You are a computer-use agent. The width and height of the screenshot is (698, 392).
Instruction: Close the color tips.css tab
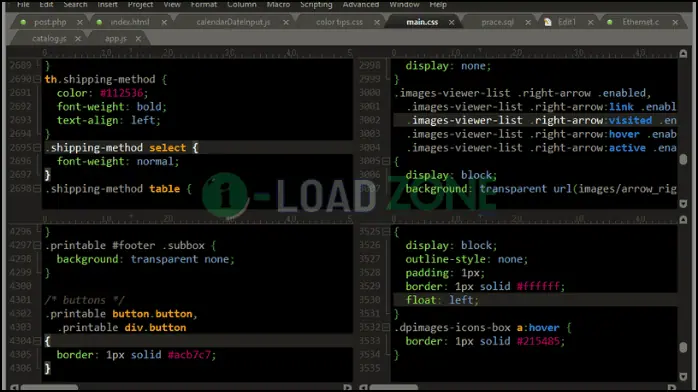click(x=377, y=22)
